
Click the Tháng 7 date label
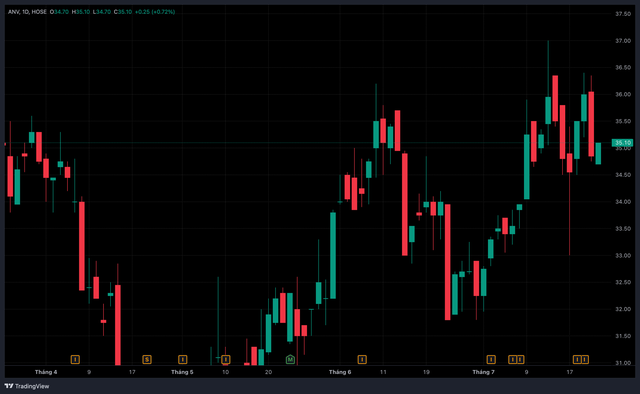pos(484,372)
